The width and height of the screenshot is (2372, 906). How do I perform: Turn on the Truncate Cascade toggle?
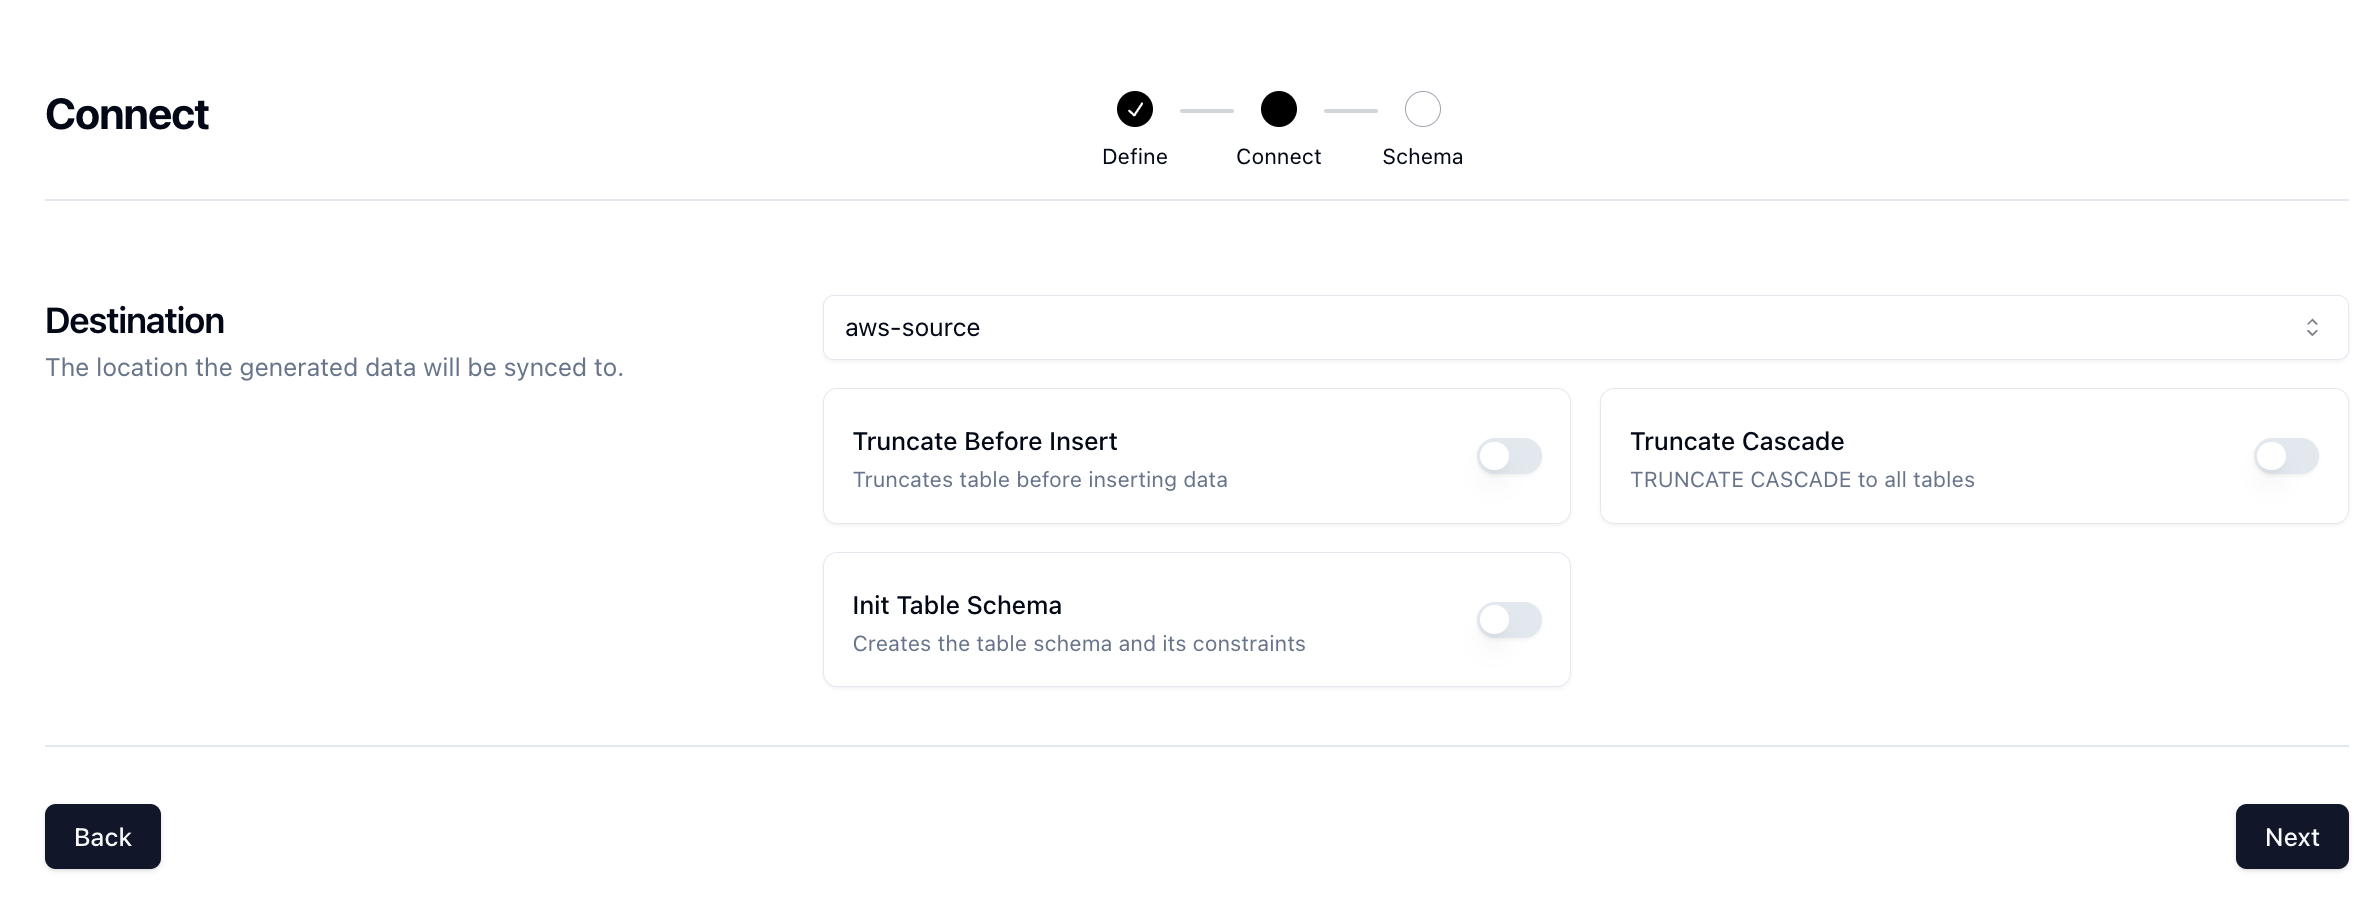2286,456
